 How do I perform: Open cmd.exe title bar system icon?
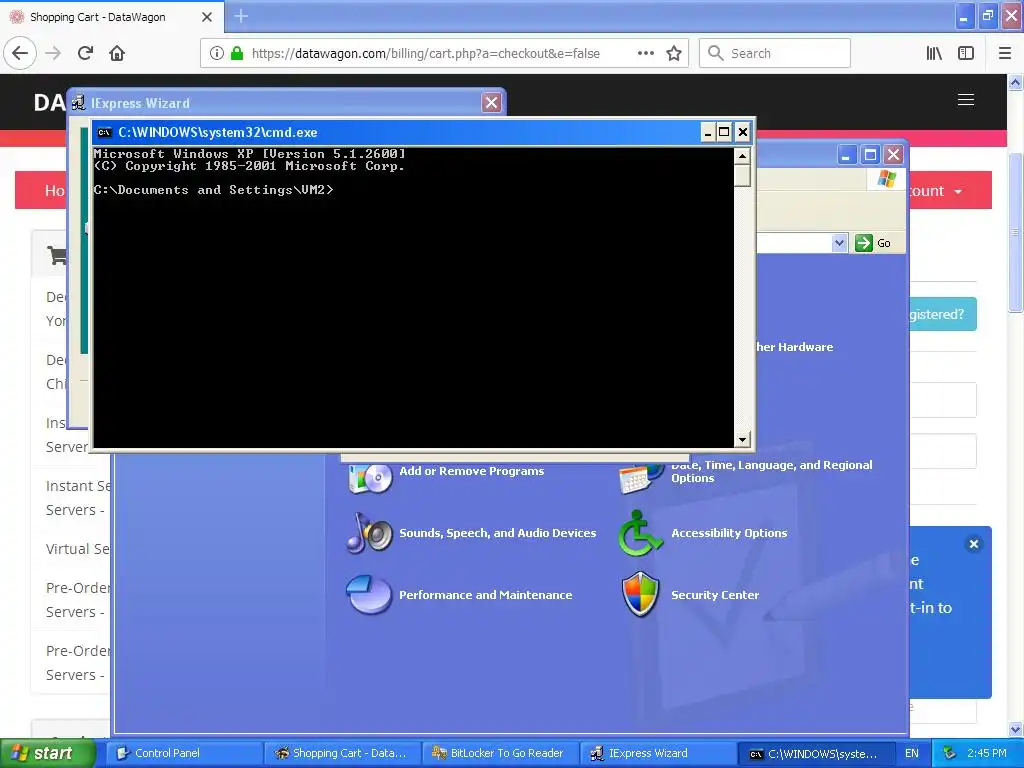coord(104,133)
